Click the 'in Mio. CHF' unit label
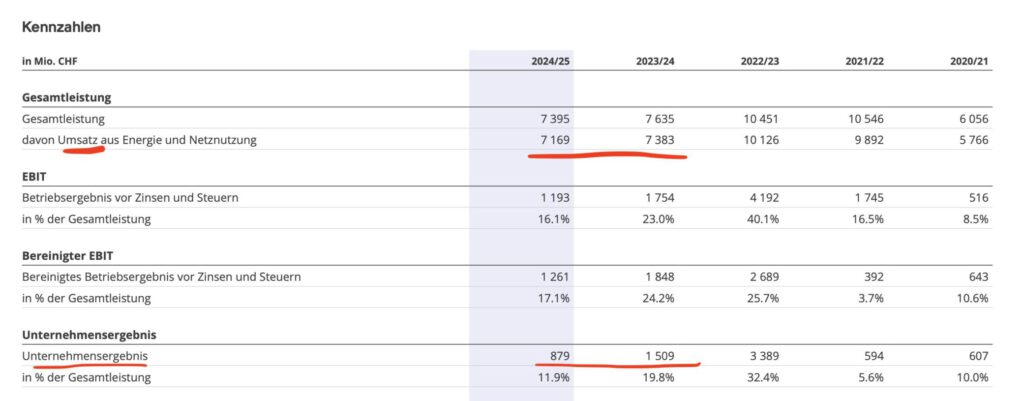The height and width of the screenshot is (401, 1024). coord(48,61)
